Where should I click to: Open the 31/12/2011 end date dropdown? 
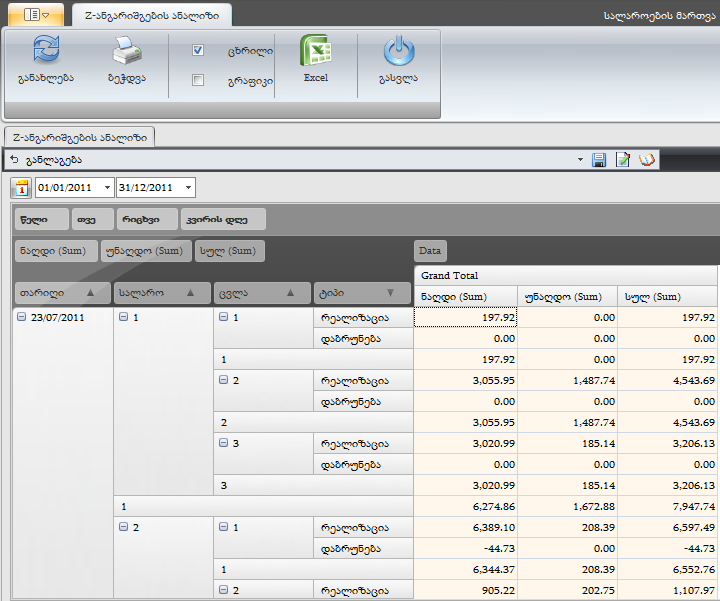pos(189,188)
